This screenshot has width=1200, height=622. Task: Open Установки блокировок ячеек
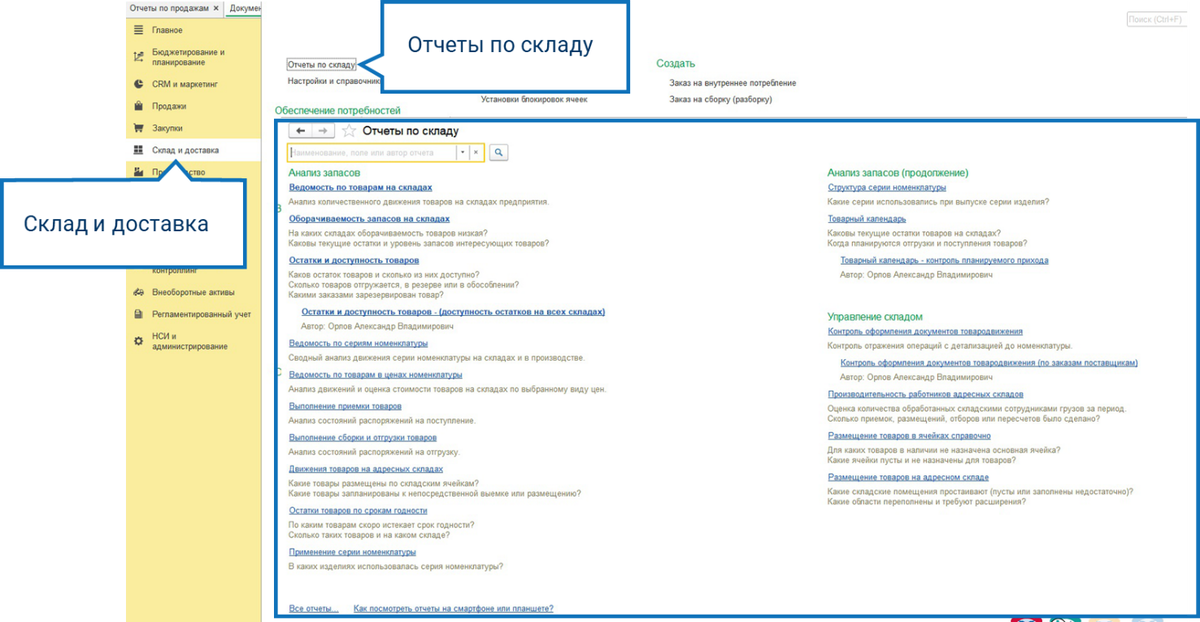534,99
